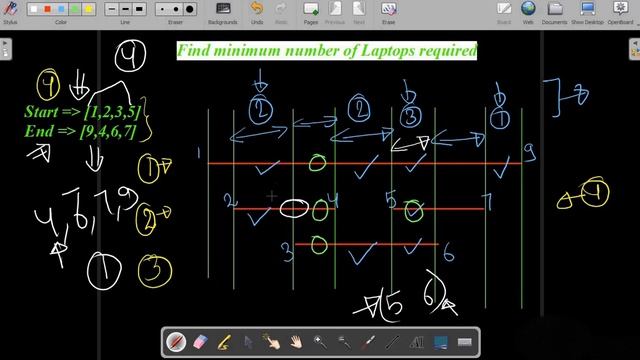Add a new page with Pages
Image resolution: width=640 pixels, height=360 pixels.
311,13
